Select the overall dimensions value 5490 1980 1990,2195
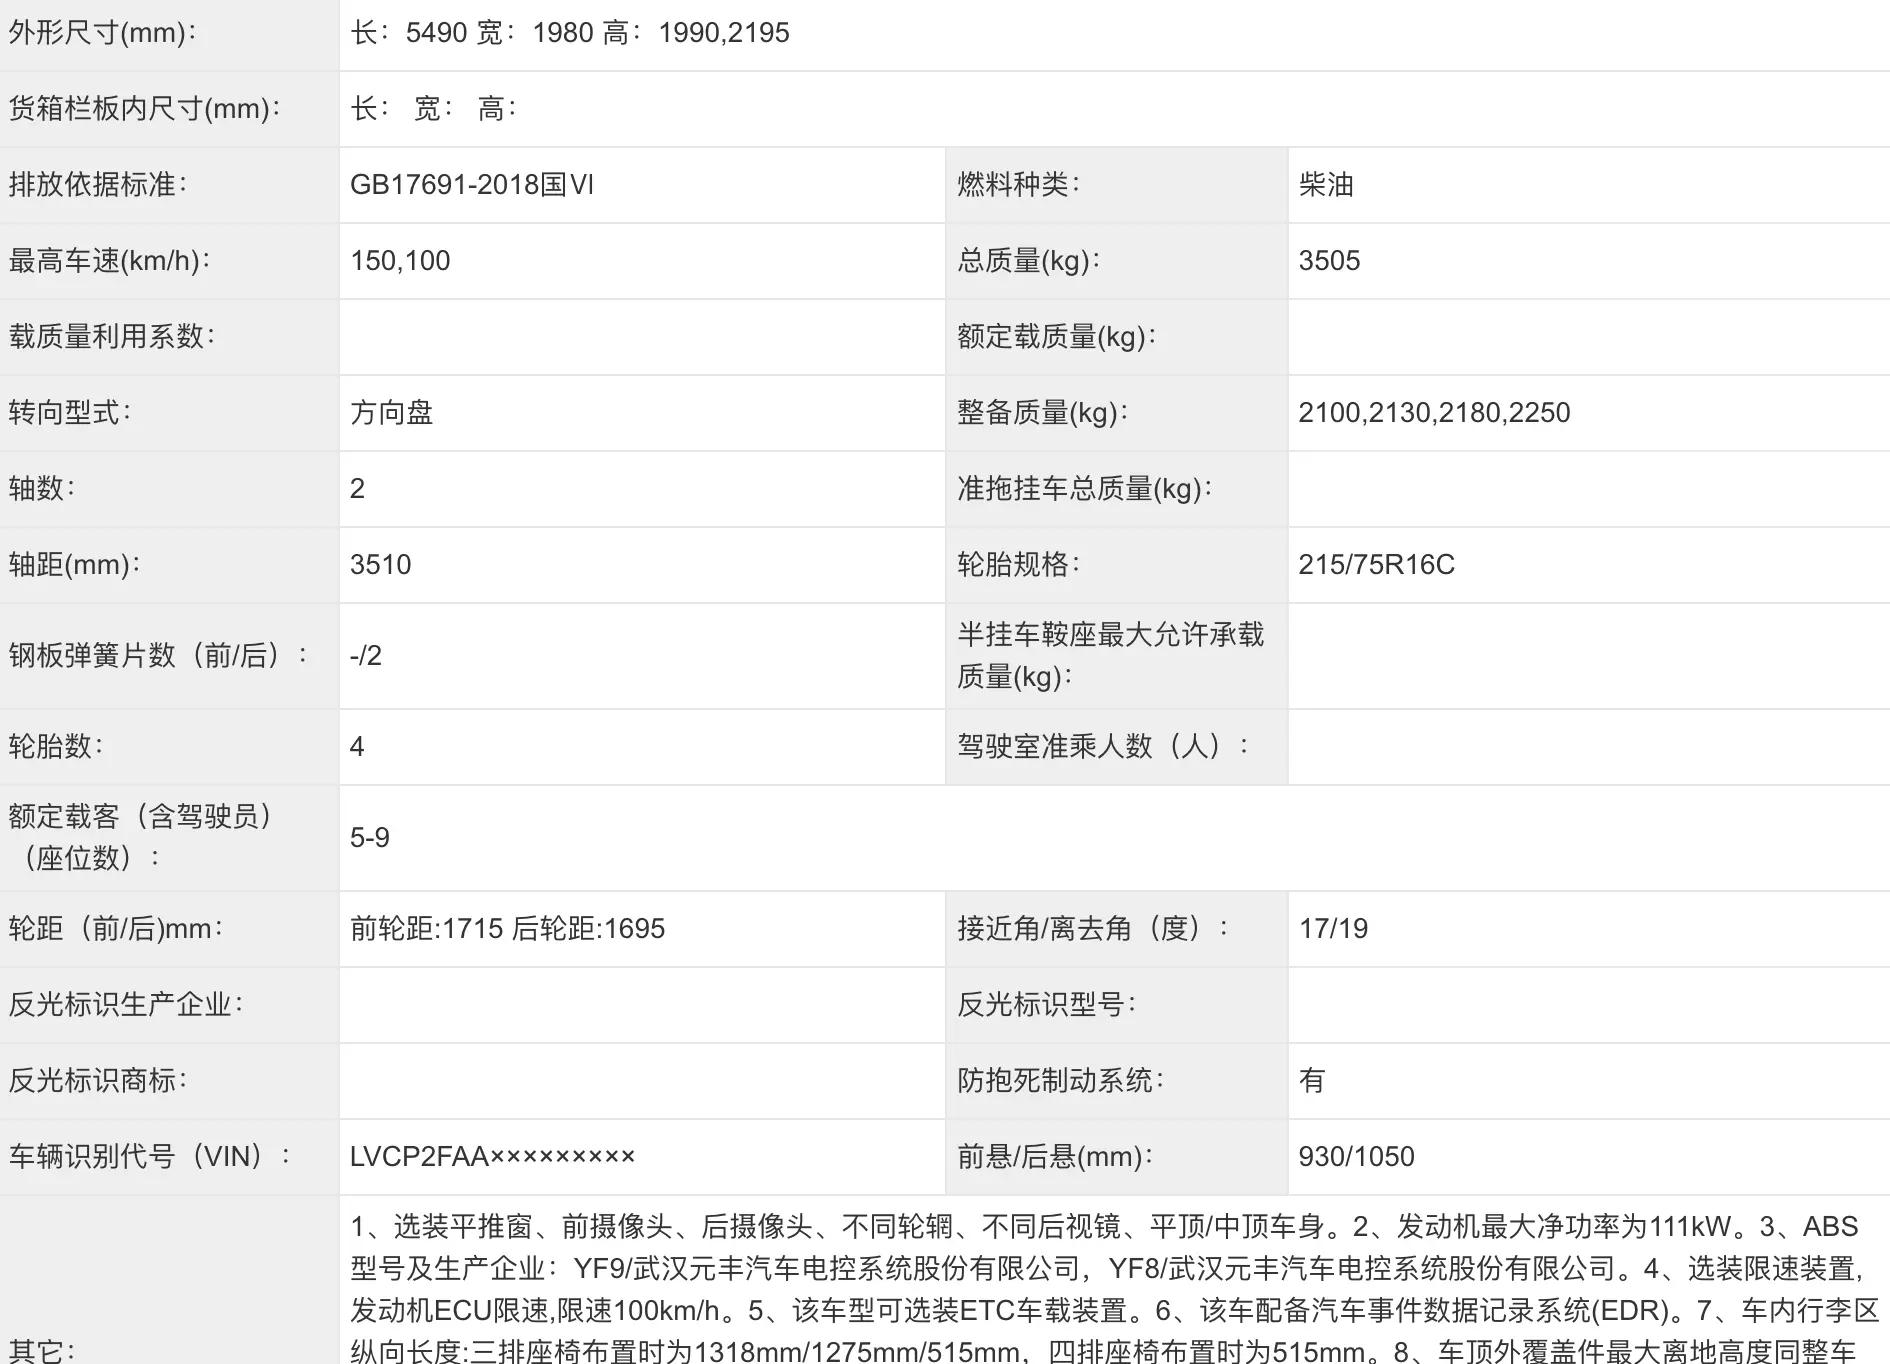 (x=570, y=33)
